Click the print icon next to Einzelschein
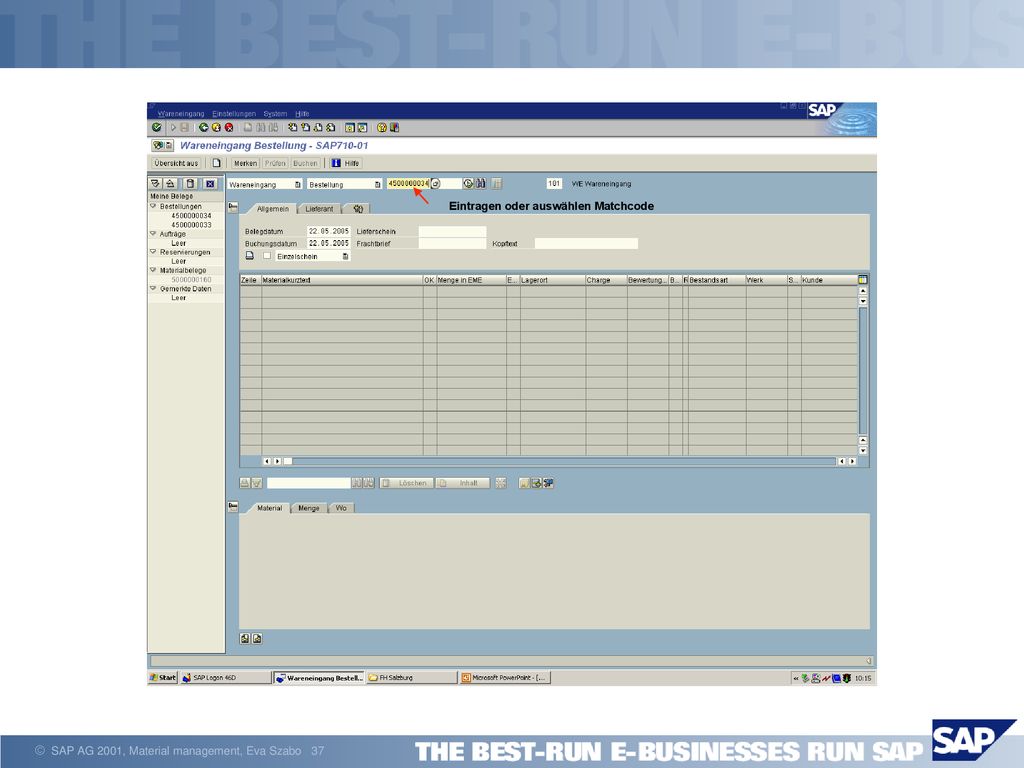 coord(249,255)
